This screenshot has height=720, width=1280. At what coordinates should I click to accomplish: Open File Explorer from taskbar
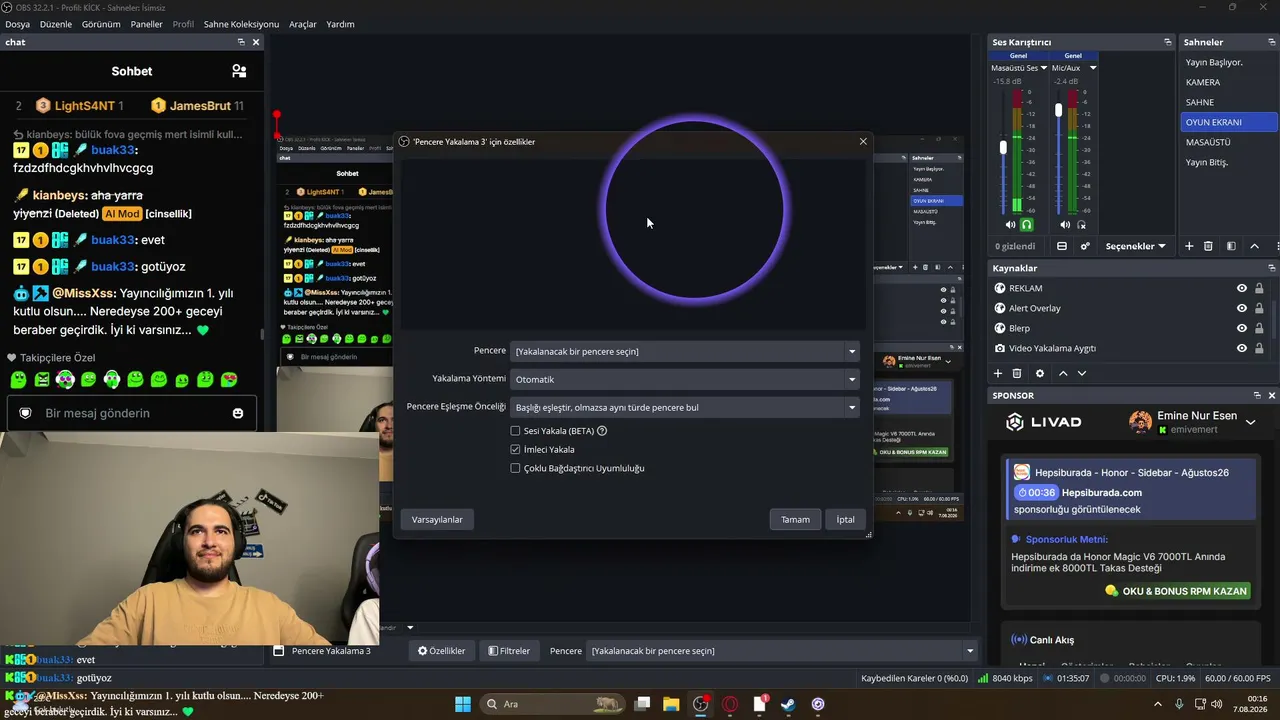click(x=671, y=704)
